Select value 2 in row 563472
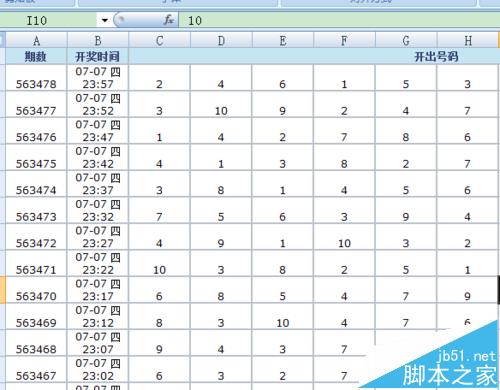Image resolution: width=500 pixels, height=390 pixels. tap(468, 237)
